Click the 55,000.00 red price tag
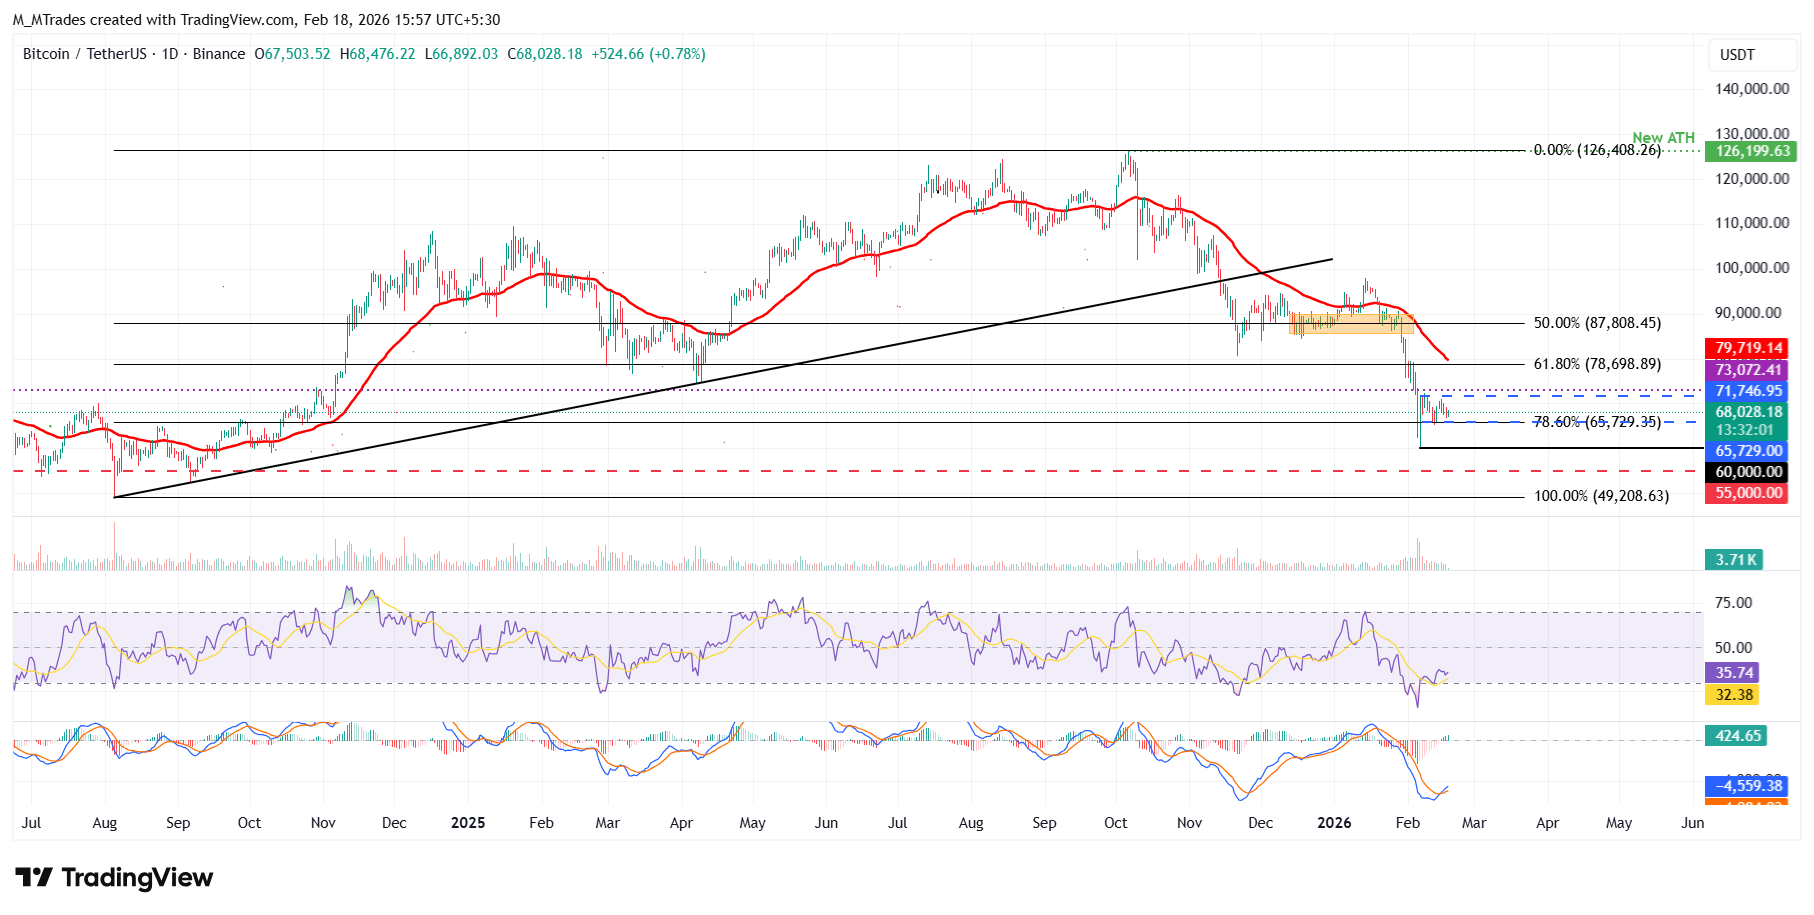The height and width of the screenshot is (915, 1814). [x=1746, y=493]
